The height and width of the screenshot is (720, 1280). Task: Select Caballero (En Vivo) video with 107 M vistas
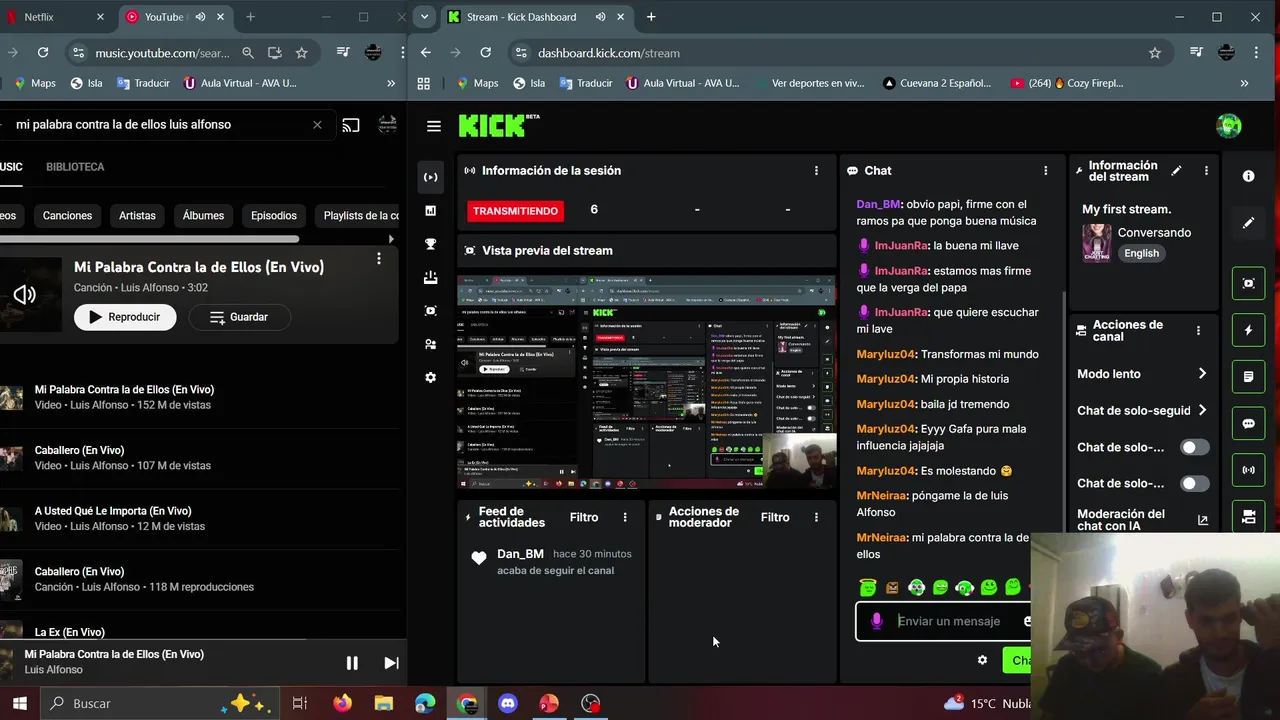pyautogui.click(x=123, y=458)
